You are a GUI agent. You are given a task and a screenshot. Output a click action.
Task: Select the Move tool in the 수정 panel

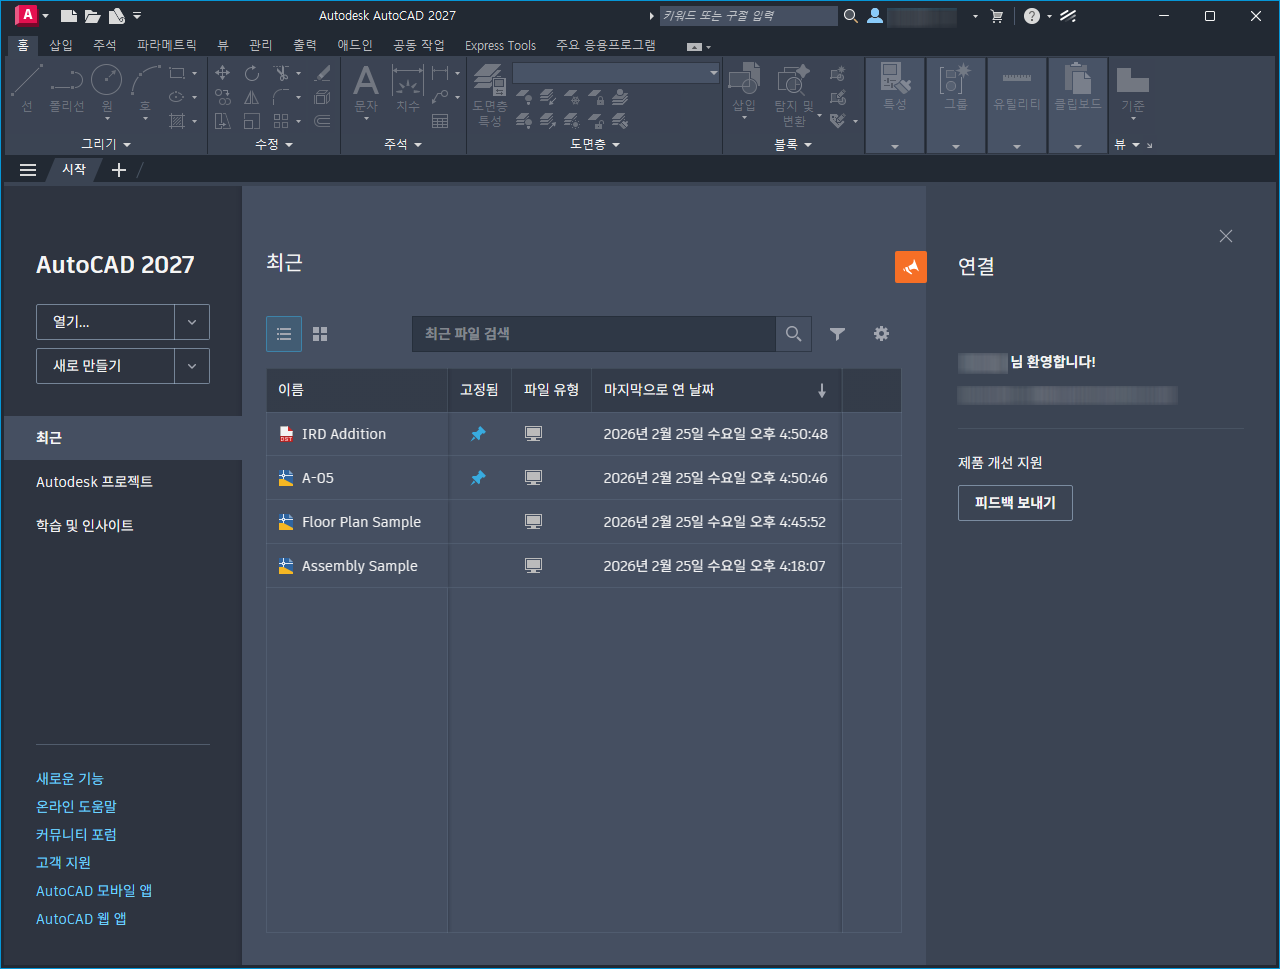[x=223, y=73]
